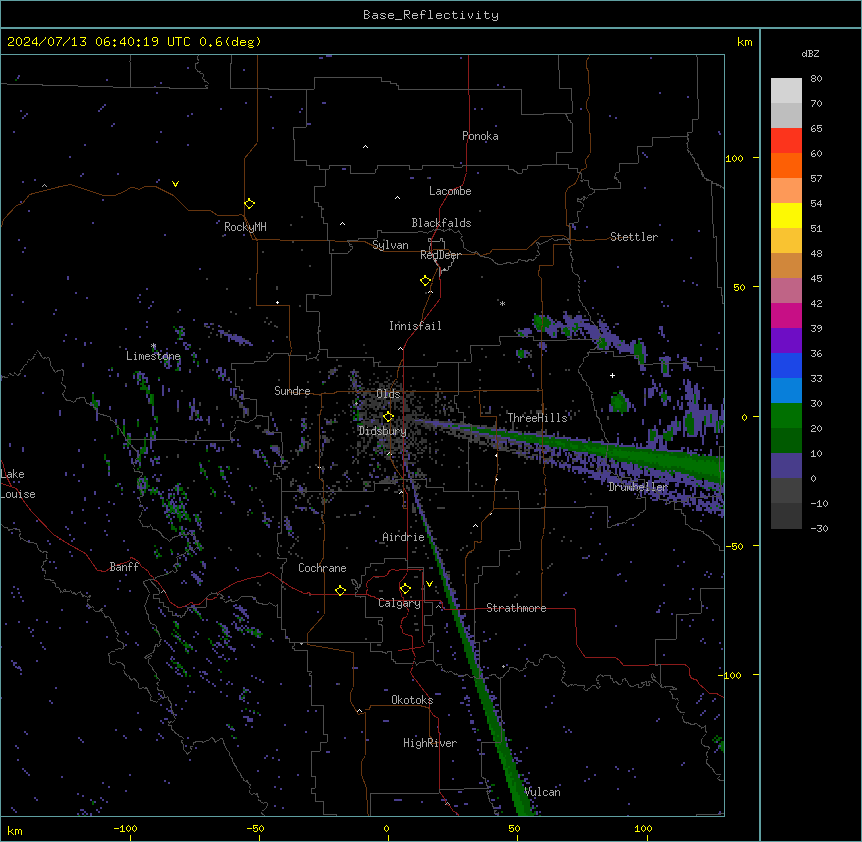Click the RedDeer city label

440,255
